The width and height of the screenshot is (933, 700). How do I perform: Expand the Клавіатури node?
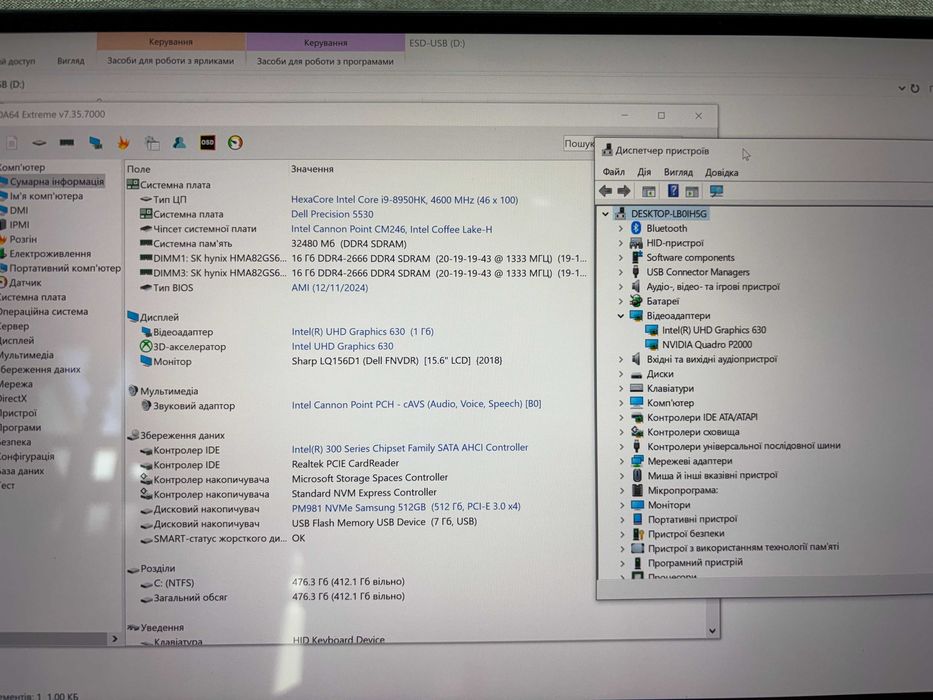(621, 388)
